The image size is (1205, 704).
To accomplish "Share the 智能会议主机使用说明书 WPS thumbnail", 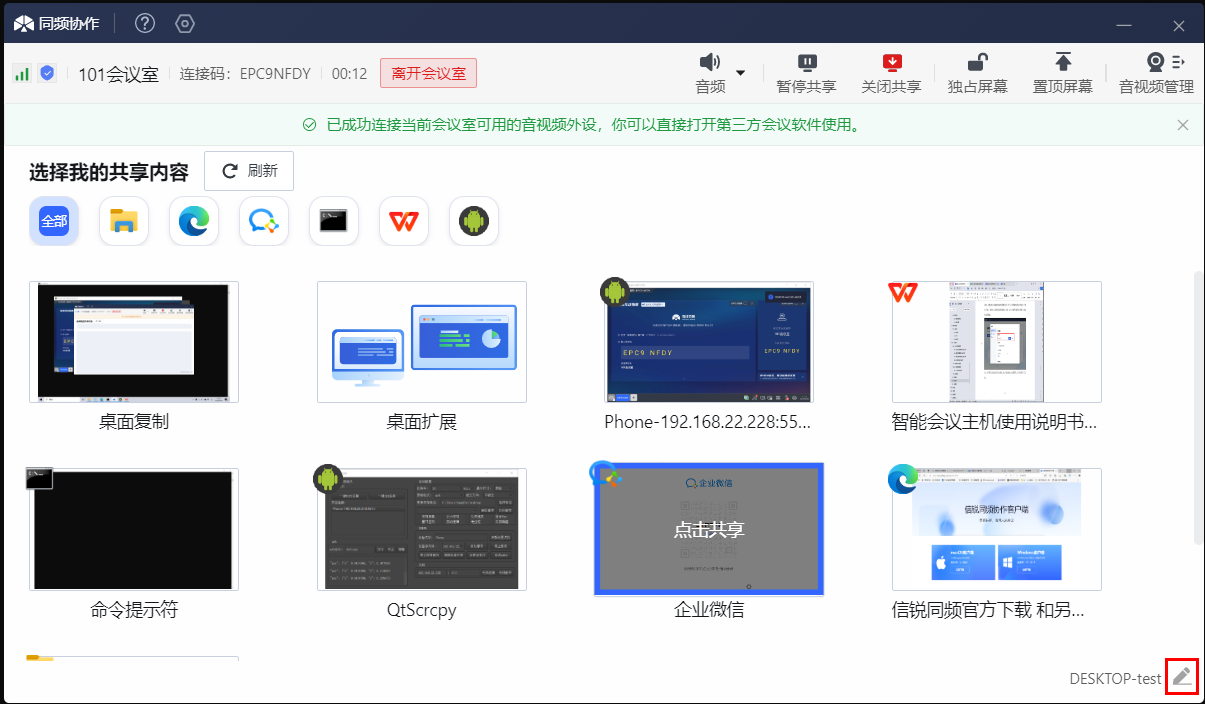I will 997,342.
